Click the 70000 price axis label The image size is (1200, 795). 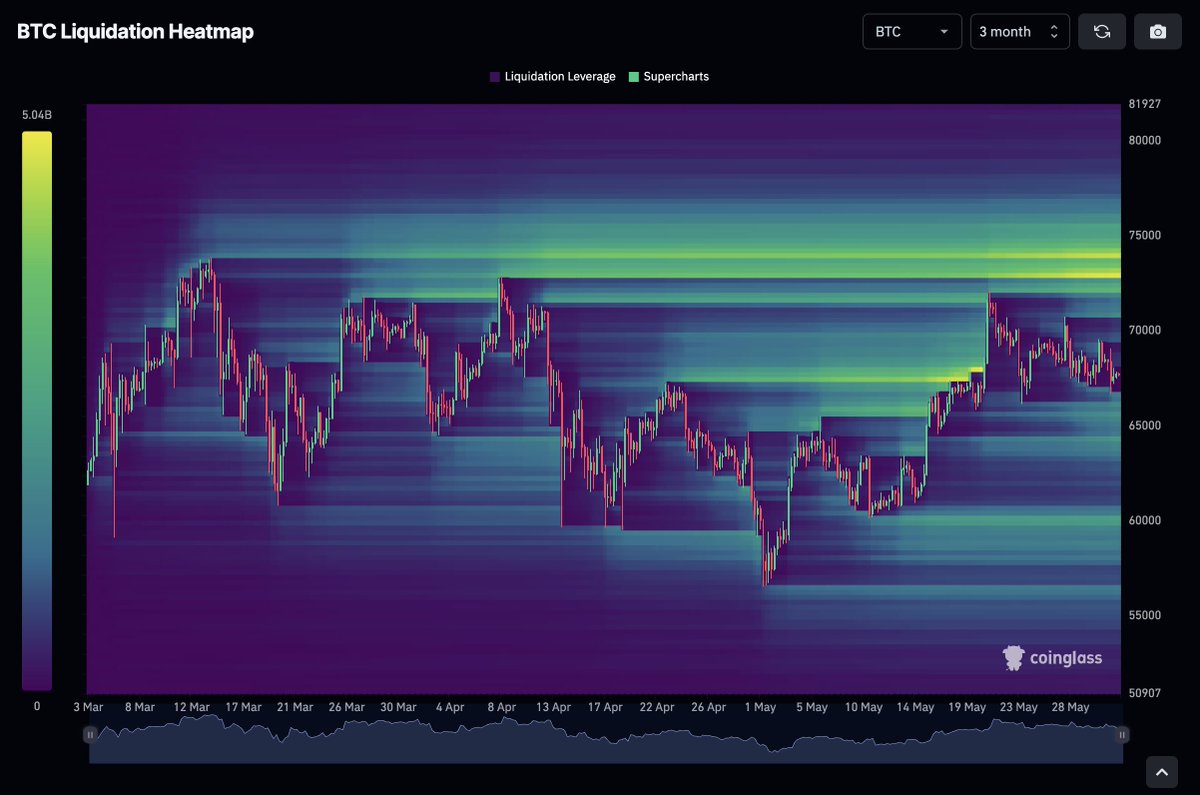click(x=1145, y=330)
